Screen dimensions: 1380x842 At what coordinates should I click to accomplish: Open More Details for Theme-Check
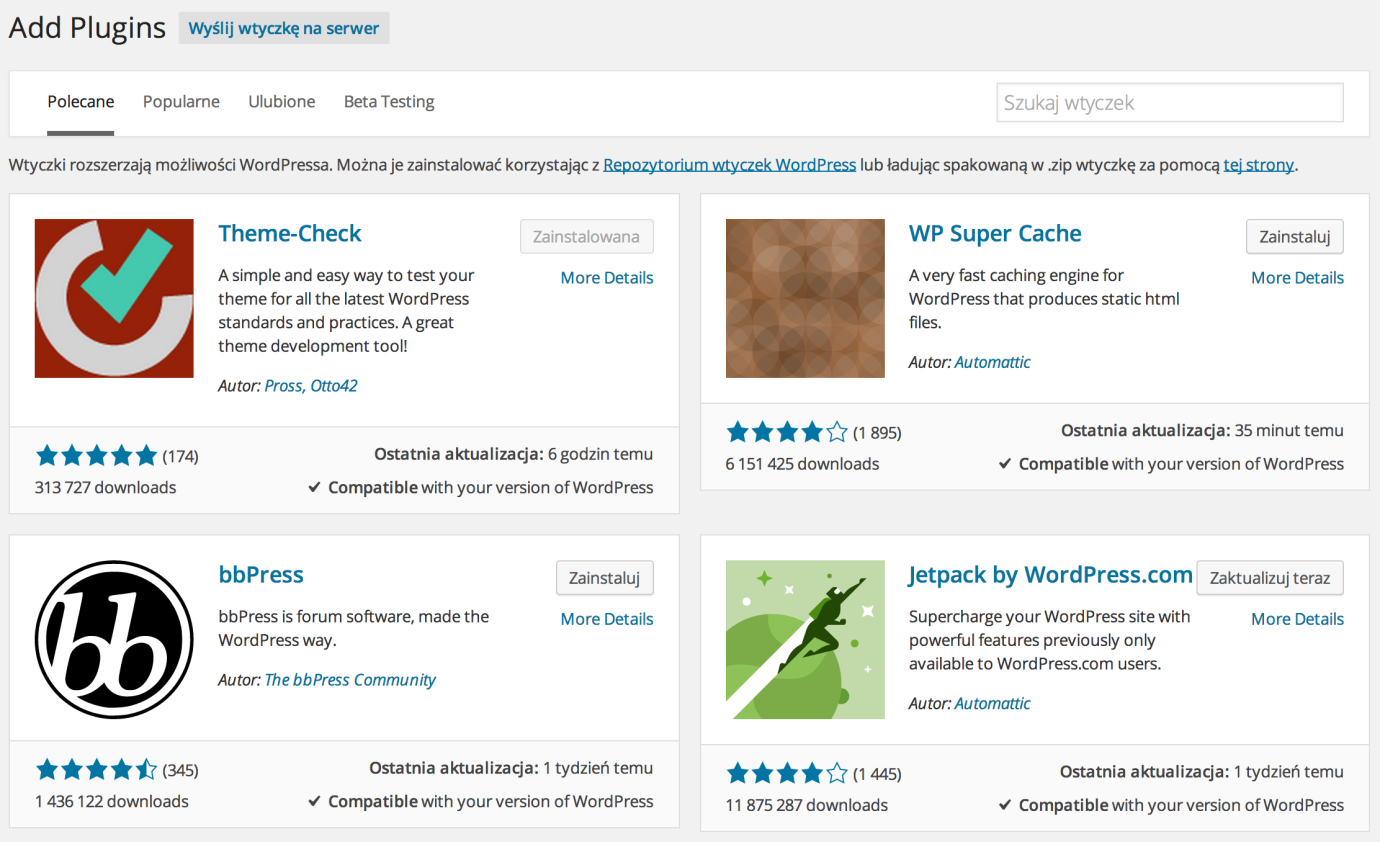point(606,278)
